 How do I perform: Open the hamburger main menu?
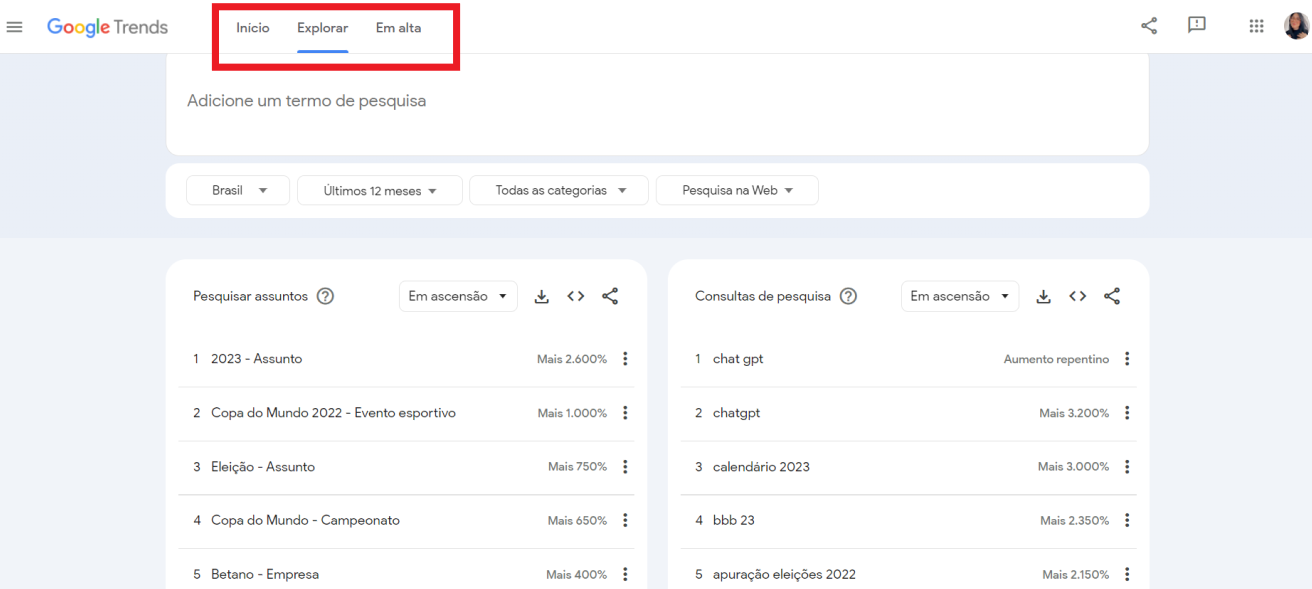tap(14, 27)
